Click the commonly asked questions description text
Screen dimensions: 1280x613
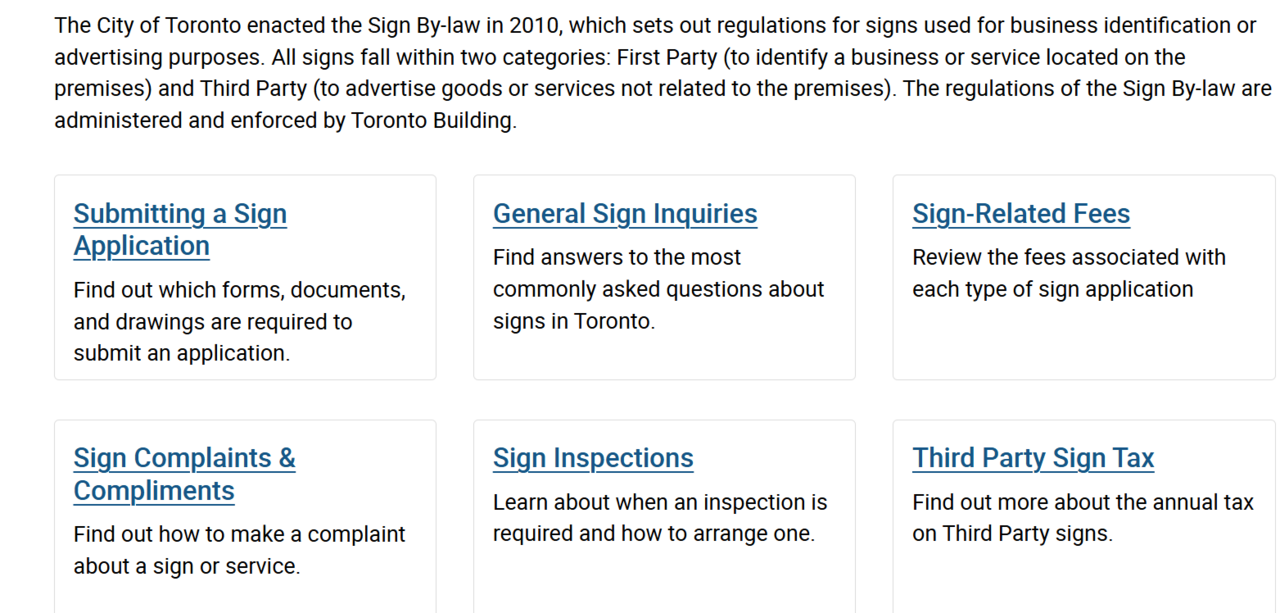pos(658,289)
